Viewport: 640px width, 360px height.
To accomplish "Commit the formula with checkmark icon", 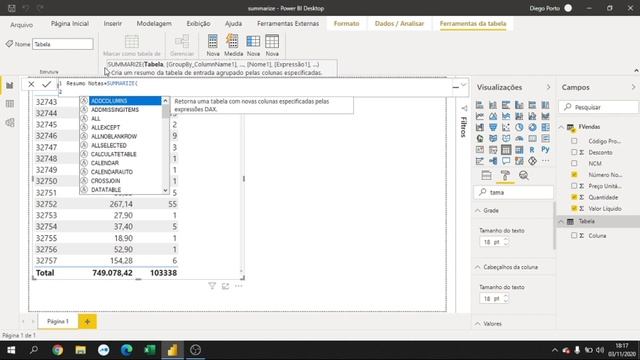I will pyautogui.click(x=47, y=84).
